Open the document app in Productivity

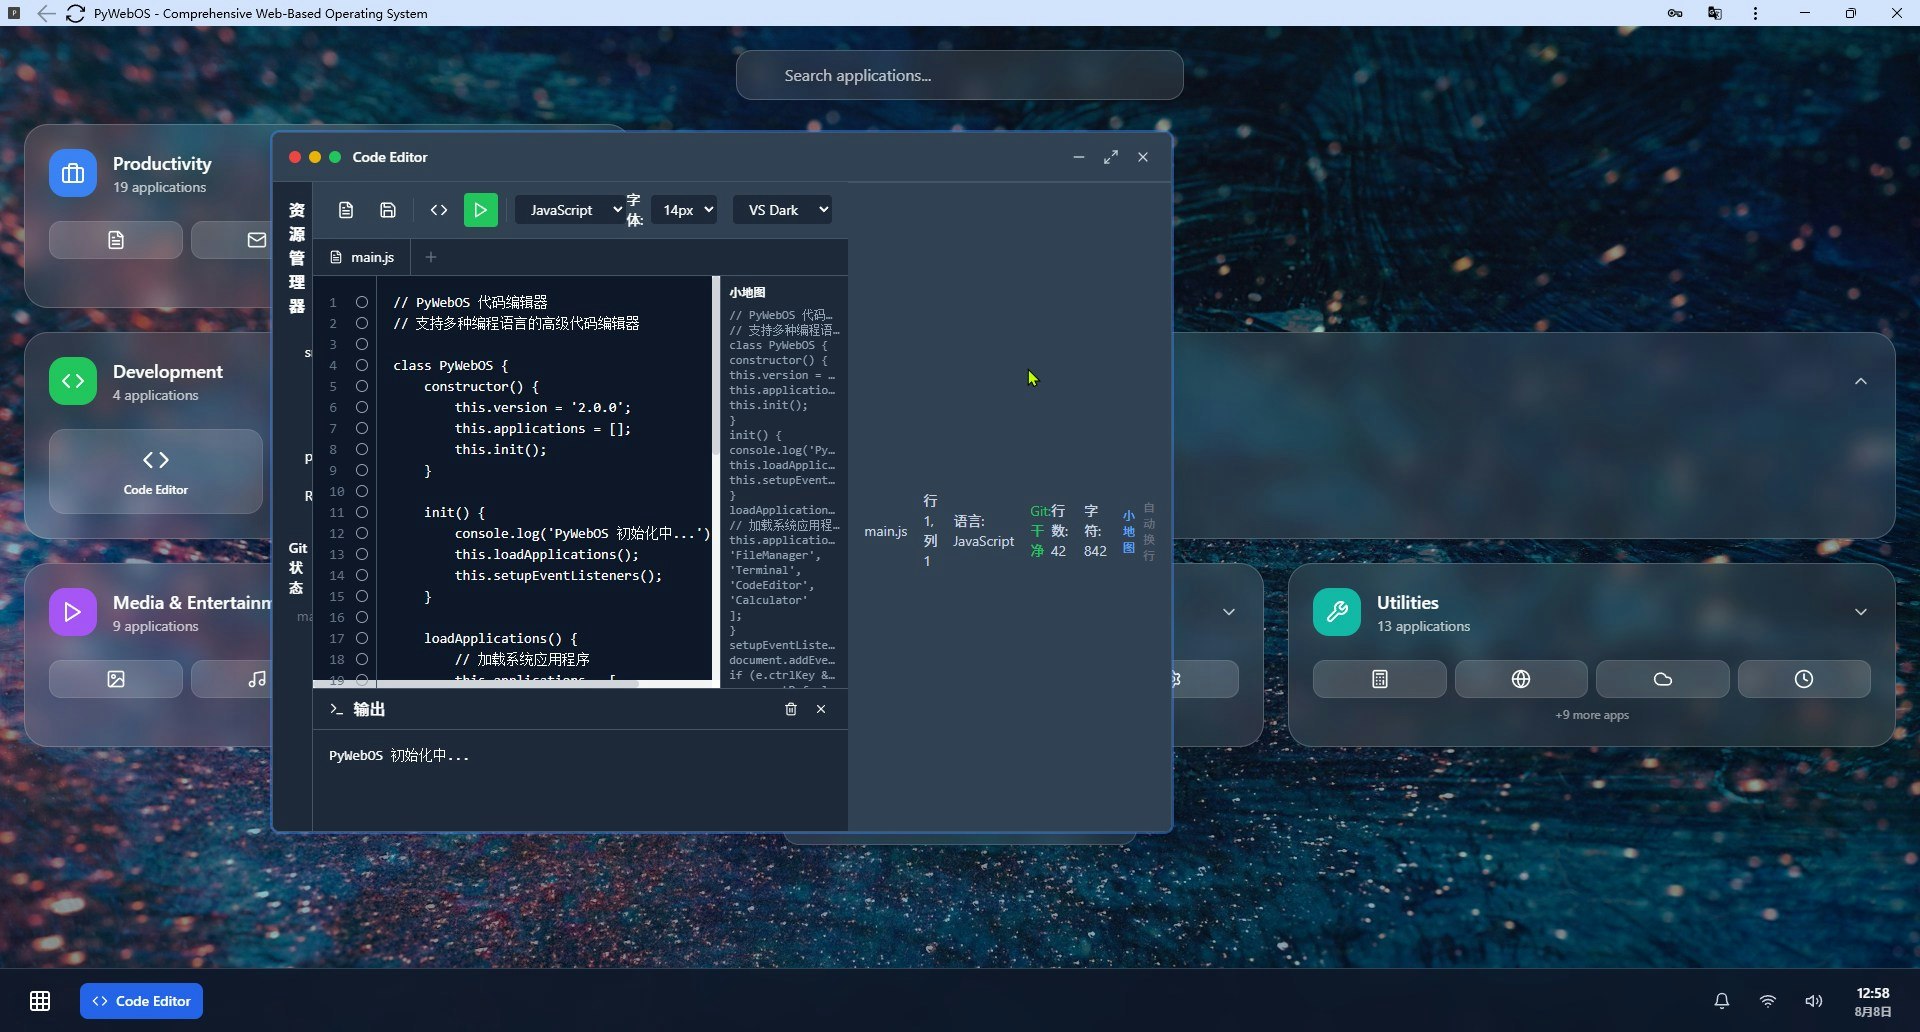(x=116, y=240)
